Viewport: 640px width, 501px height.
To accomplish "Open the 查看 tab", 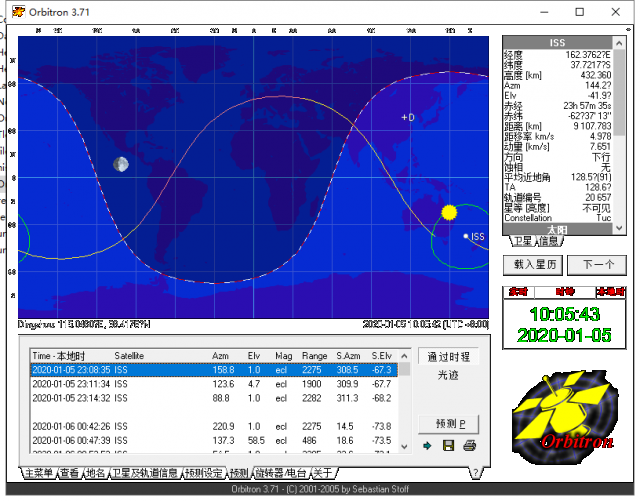I will tap(70, 473).
